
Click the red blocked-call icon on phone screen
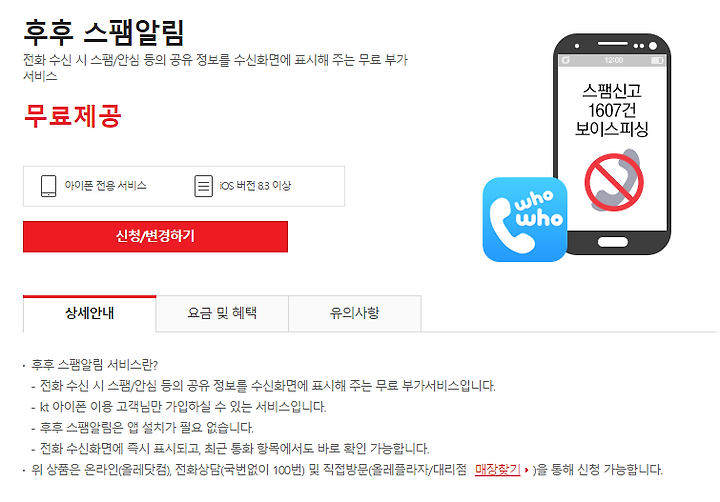tap(614, 180)
